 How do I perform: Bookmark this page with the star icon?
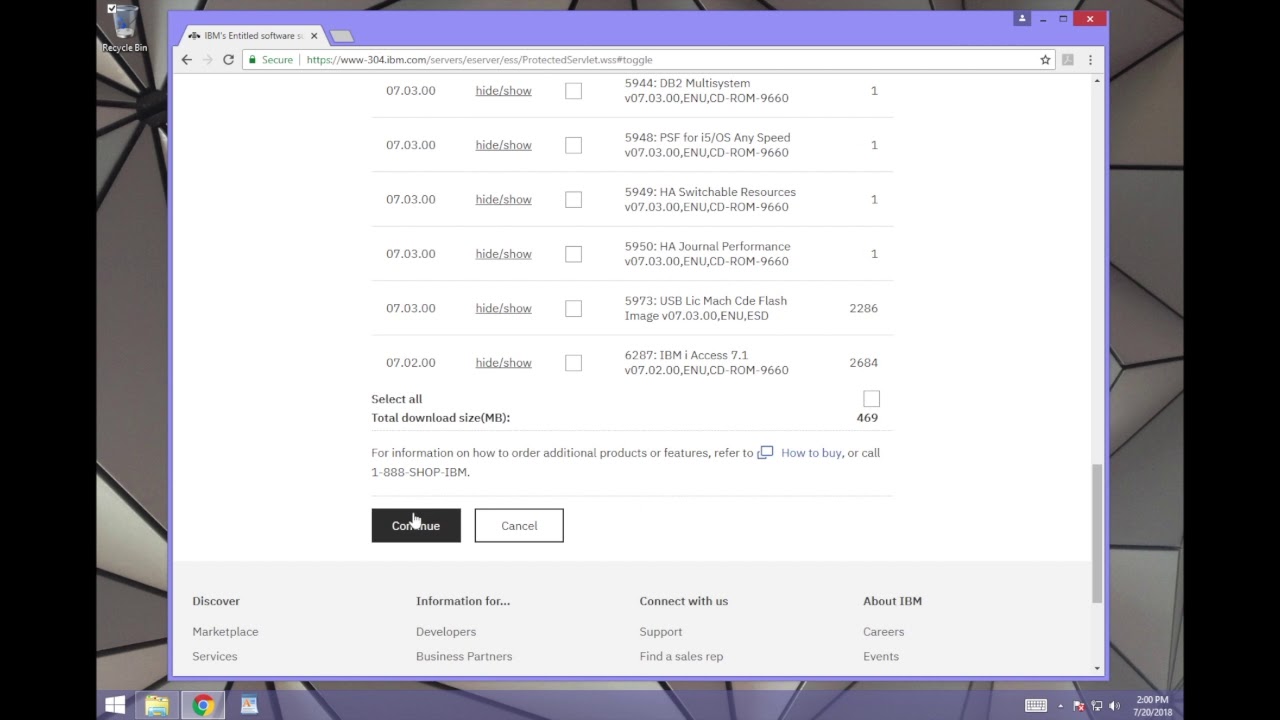click(1045, 60)
